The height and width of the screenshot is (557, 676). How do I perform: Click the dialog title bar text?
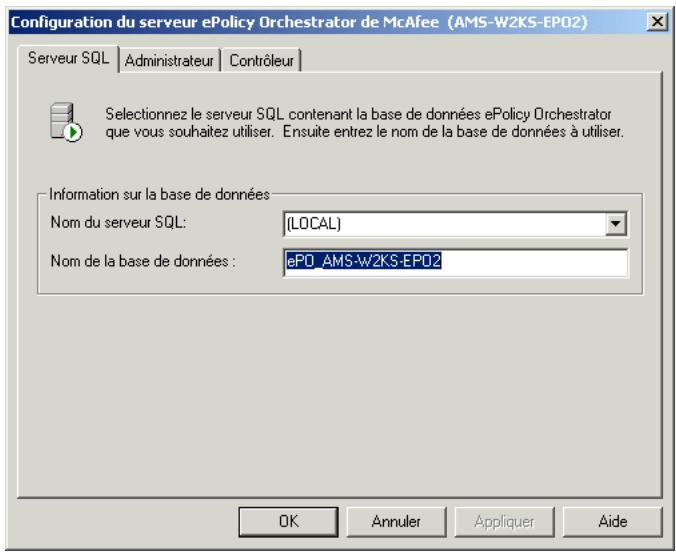pyautogui.click(x=299, y=22)
